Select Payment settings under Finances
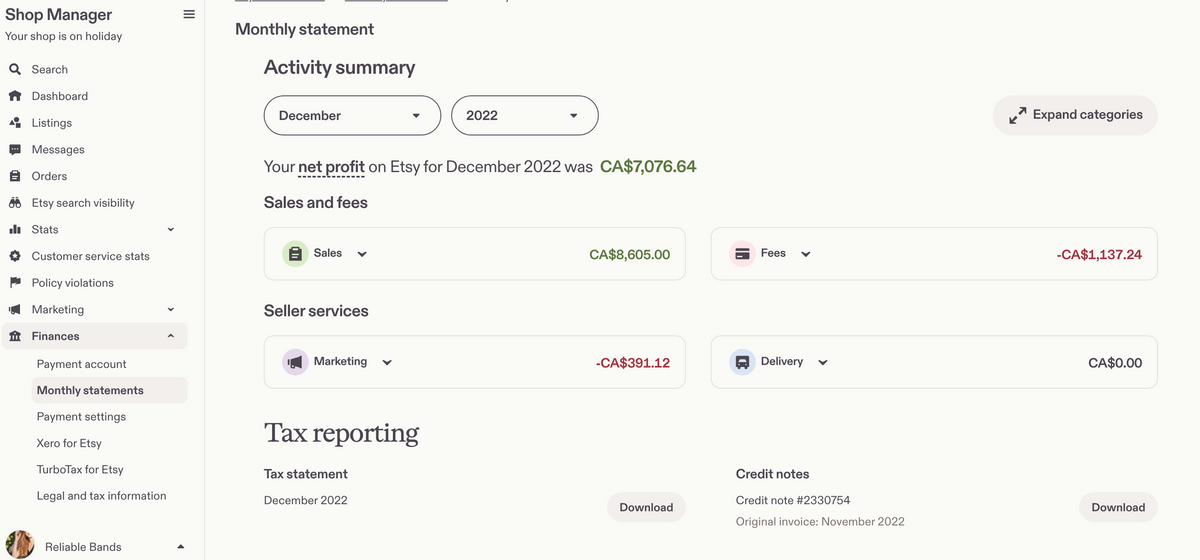Image resolution: width=1200 pixels, height=560 pixels. (x=81, y=417)
